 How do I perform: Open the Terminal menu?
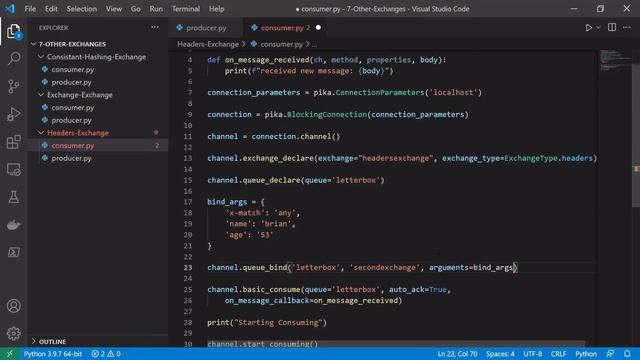pyautogui.click(x=186, y=9)
